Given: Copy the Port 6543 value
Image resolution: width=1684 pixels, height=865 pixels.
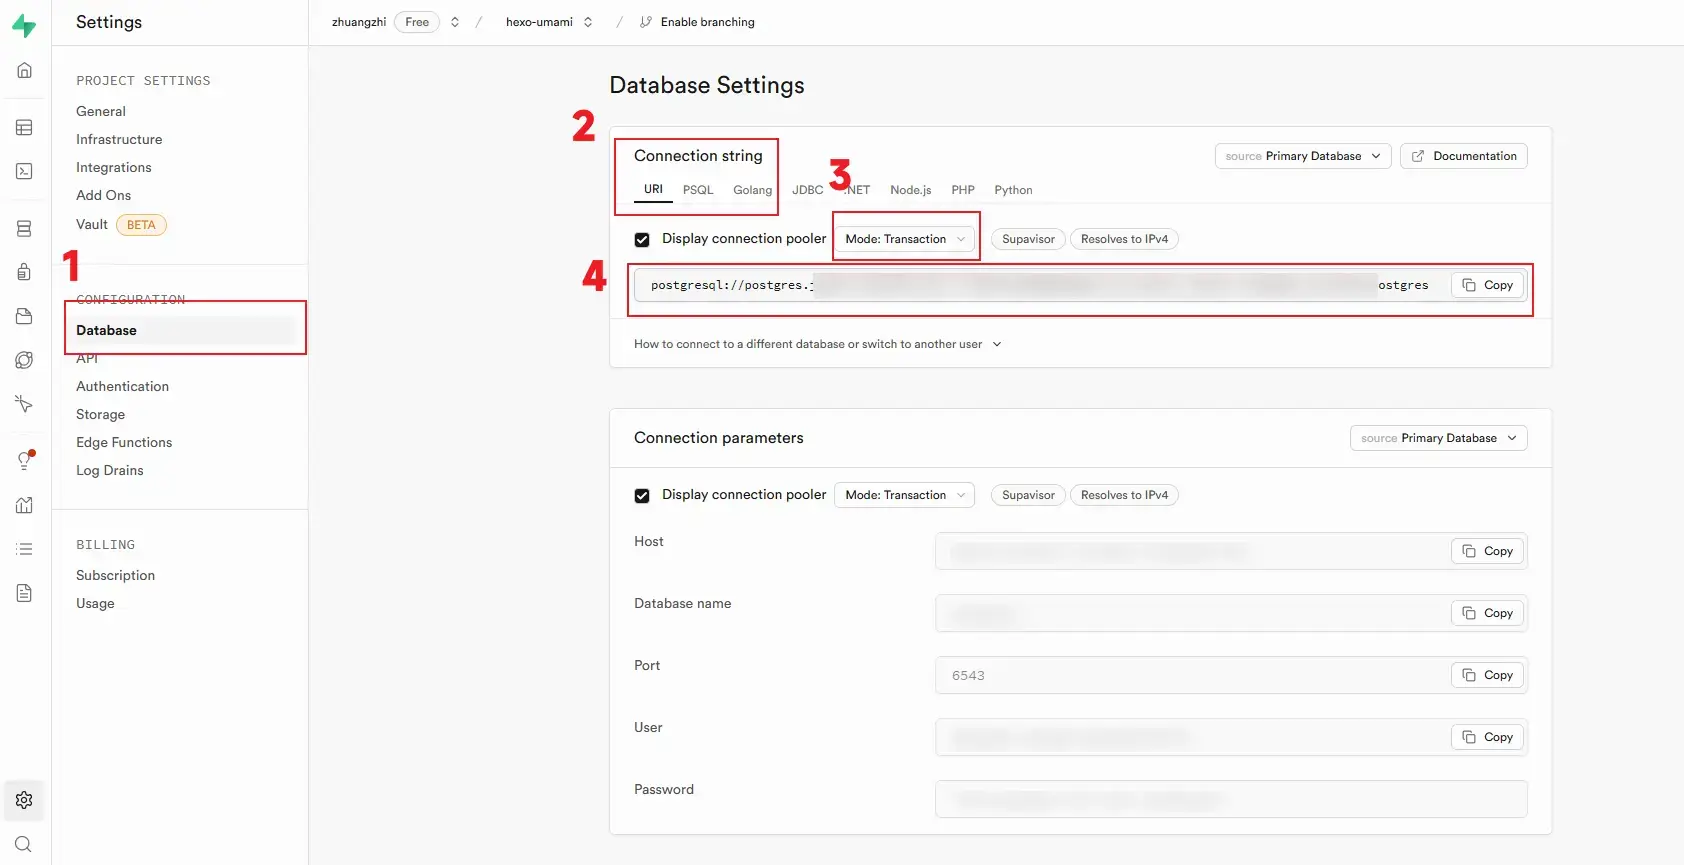Looking at the screenshot, I should (x=1488, y=675).
